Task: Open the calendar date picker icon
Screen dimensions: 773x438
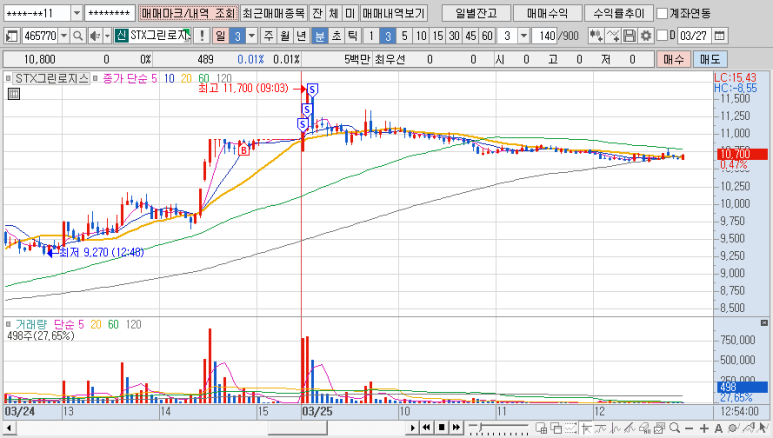Action: pos(719,36)
